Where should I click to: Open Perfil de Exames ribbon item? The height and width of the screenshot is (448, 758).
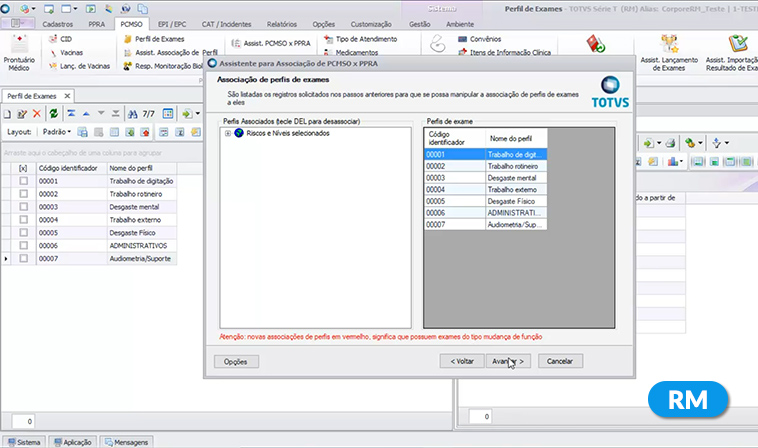pos(155,38)
